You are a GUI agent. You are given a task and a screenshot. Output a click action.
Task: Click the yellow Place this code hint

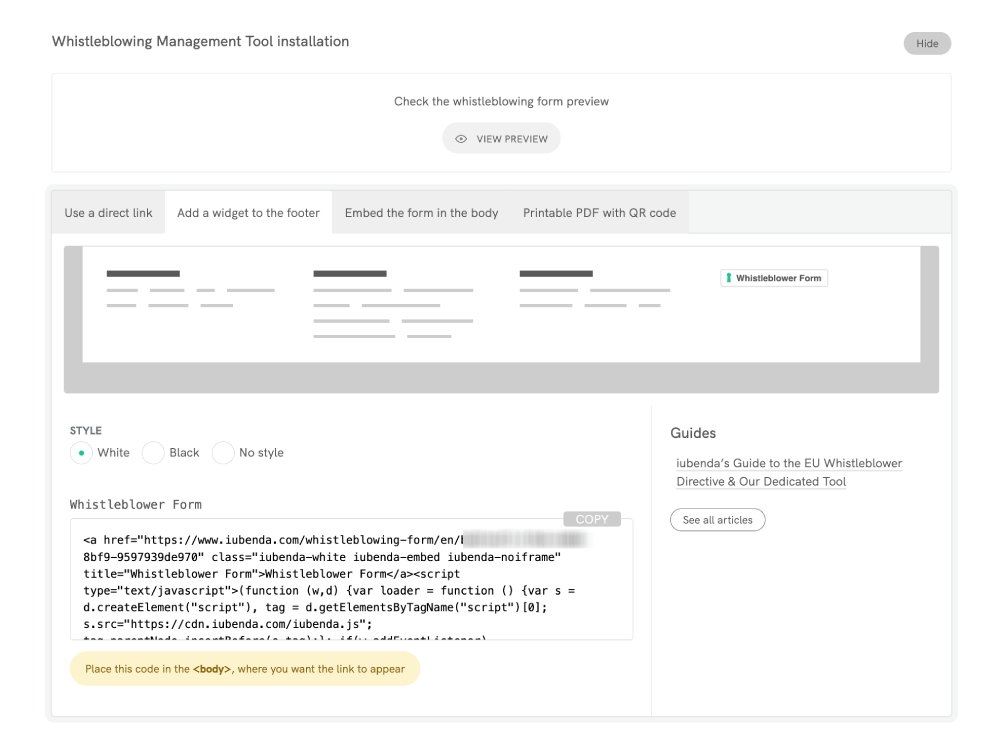(245, 669)
